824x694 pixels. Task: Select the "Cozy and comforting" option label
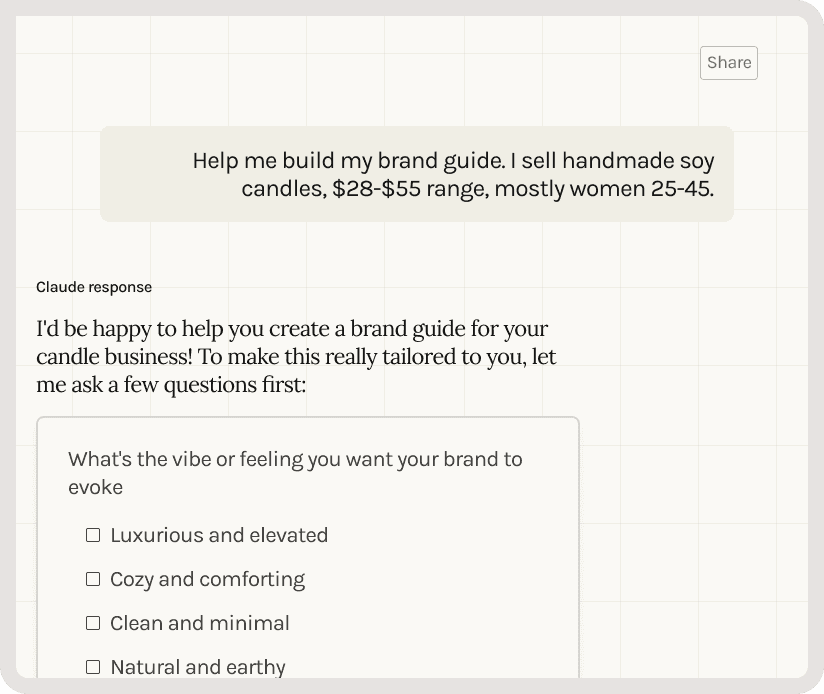click(x=205, y=579)
